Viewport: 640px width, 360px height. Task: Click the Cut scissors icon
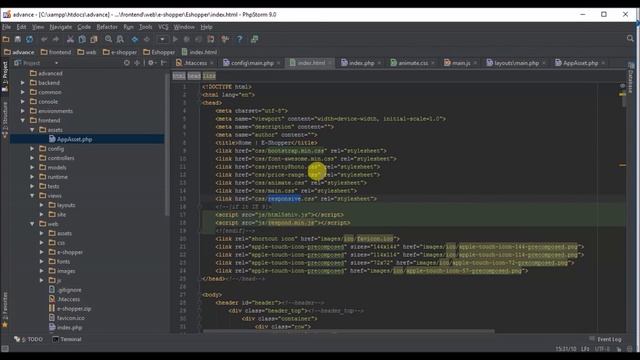point(70,39)
